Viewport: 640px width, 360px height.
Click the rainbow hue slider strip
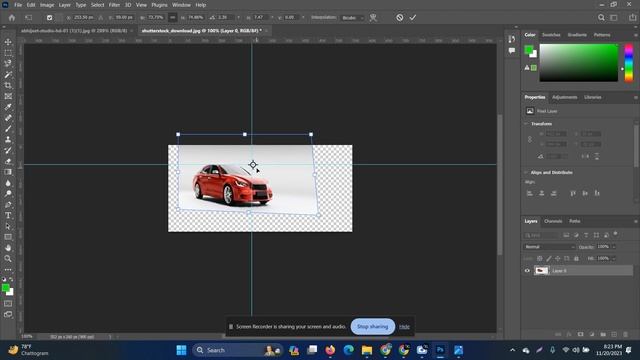point(629,62)
